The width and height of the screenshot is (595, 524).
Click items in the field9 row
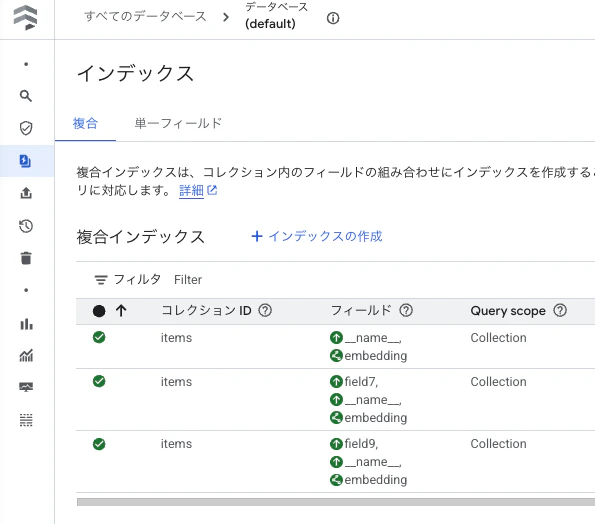coord(176,444)
